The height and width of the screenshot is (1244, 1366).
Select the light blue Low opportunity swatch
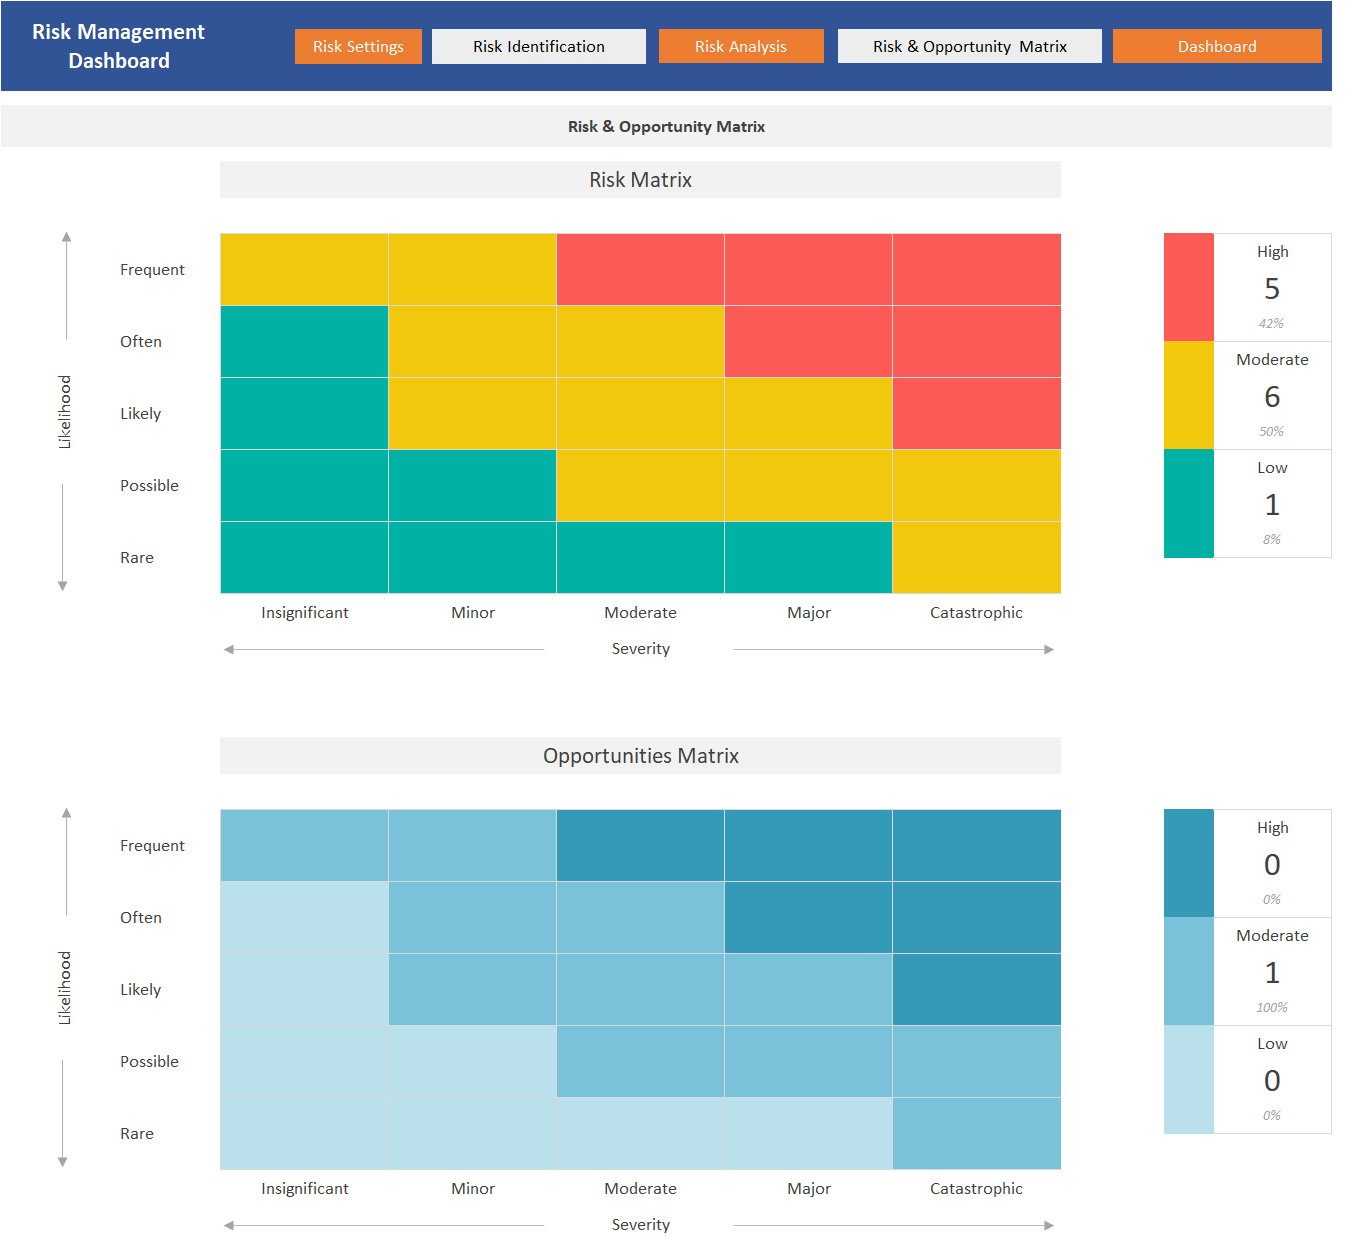point(1189,1079)
